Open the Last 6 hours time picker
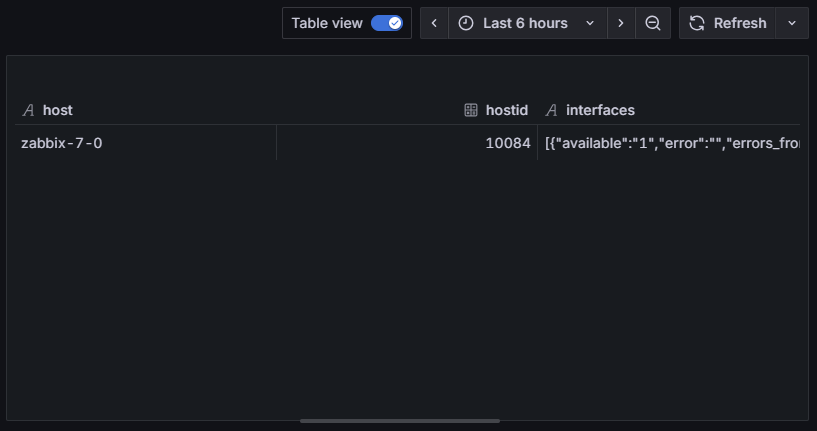Screen dimensions: 817x431 (525, 23)
